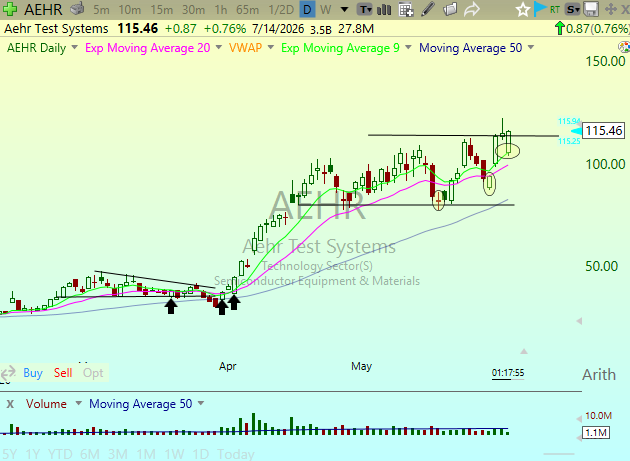Open the notes pages icon
This screenshot has height=461, width=630.
pos(450,9)
